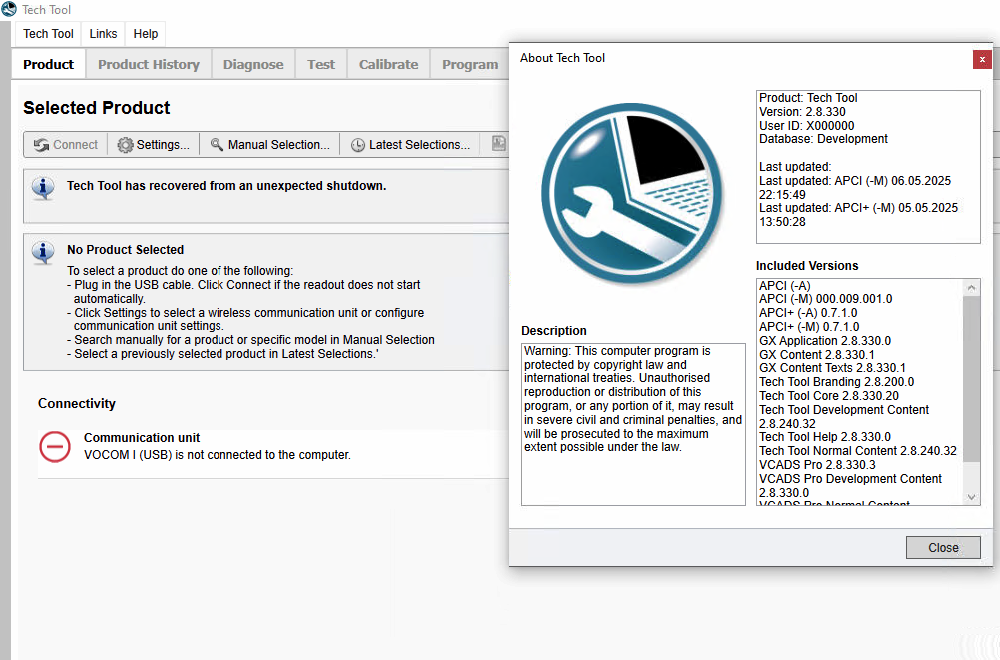This screenshot has height=660, width=1000.
Task: Open Settings via the gear icon
Action: [x=125, y=145]
